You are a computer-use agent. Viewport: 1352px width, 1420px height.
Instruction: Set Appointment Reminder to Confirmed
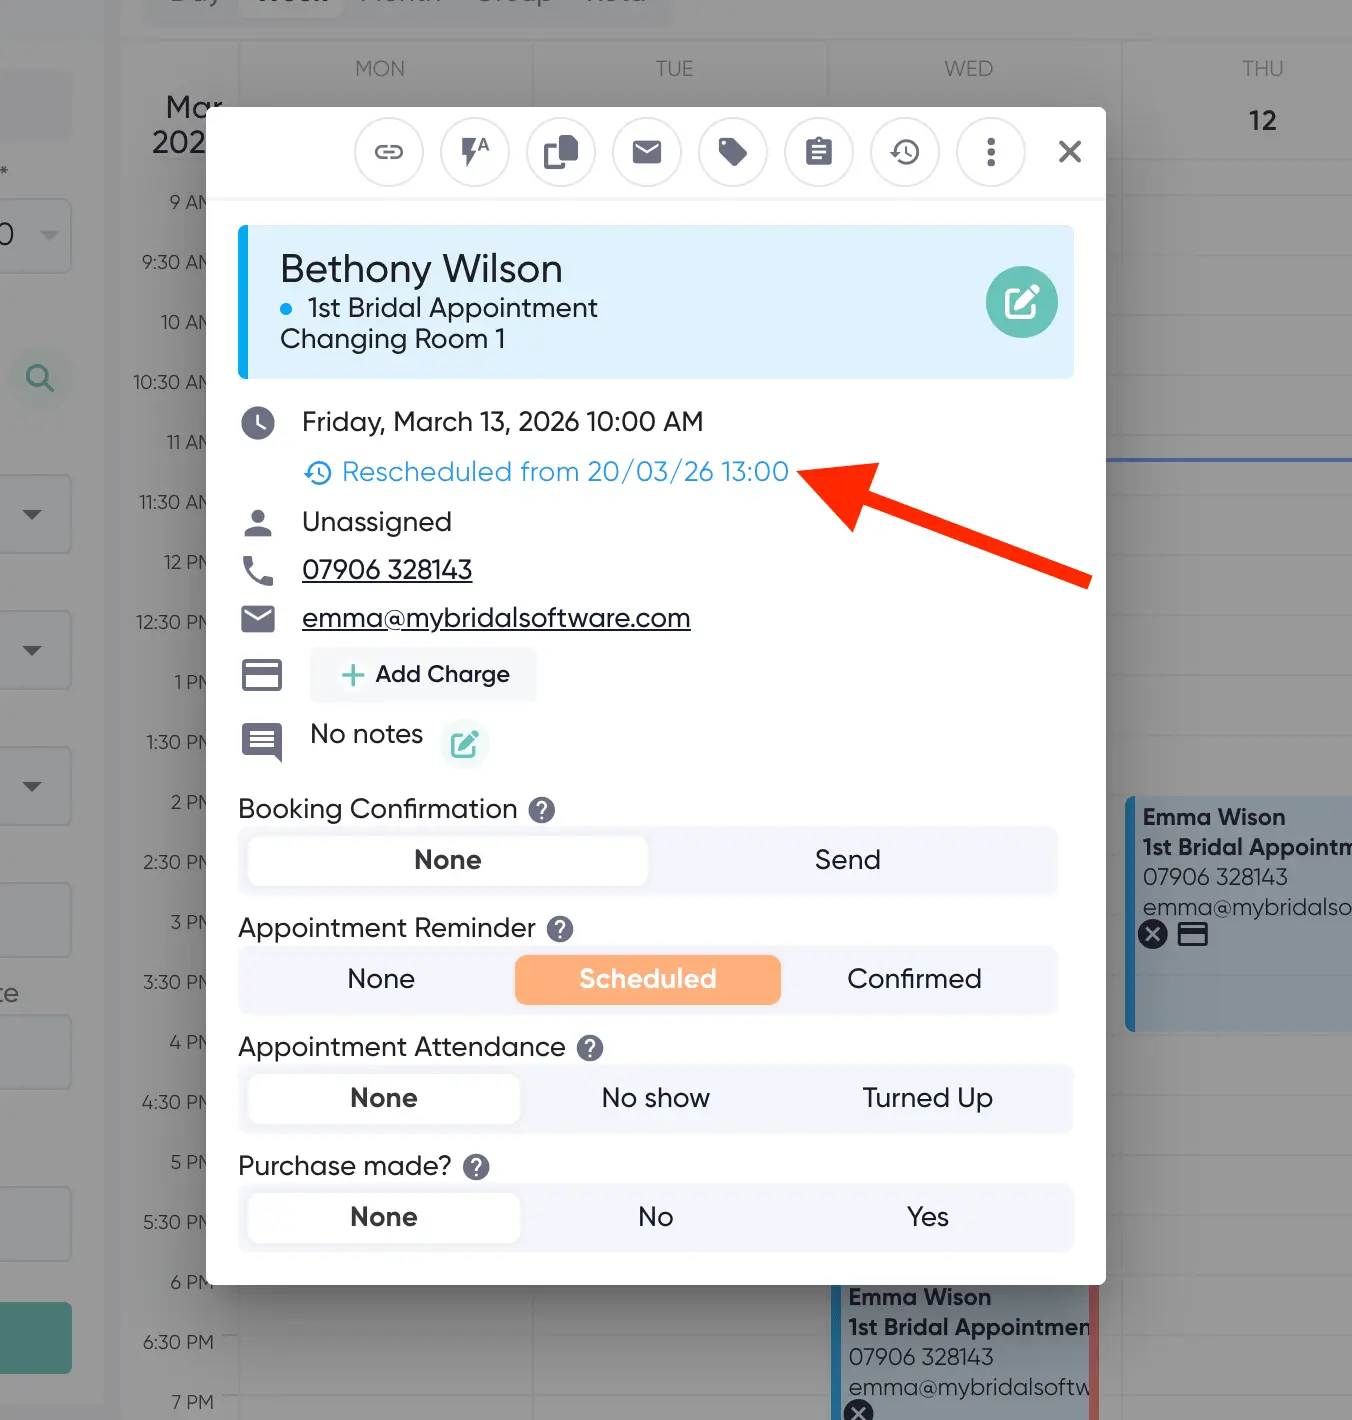click(x=914, y=979)
